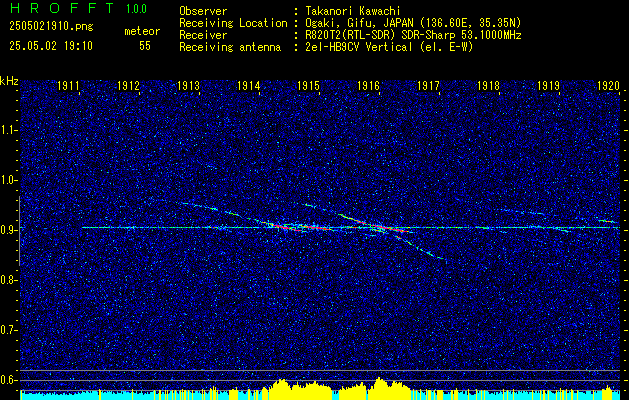This screenshot has height=400, width=629.
Task: Click the 1920 time marker
Action: (609, 85)
